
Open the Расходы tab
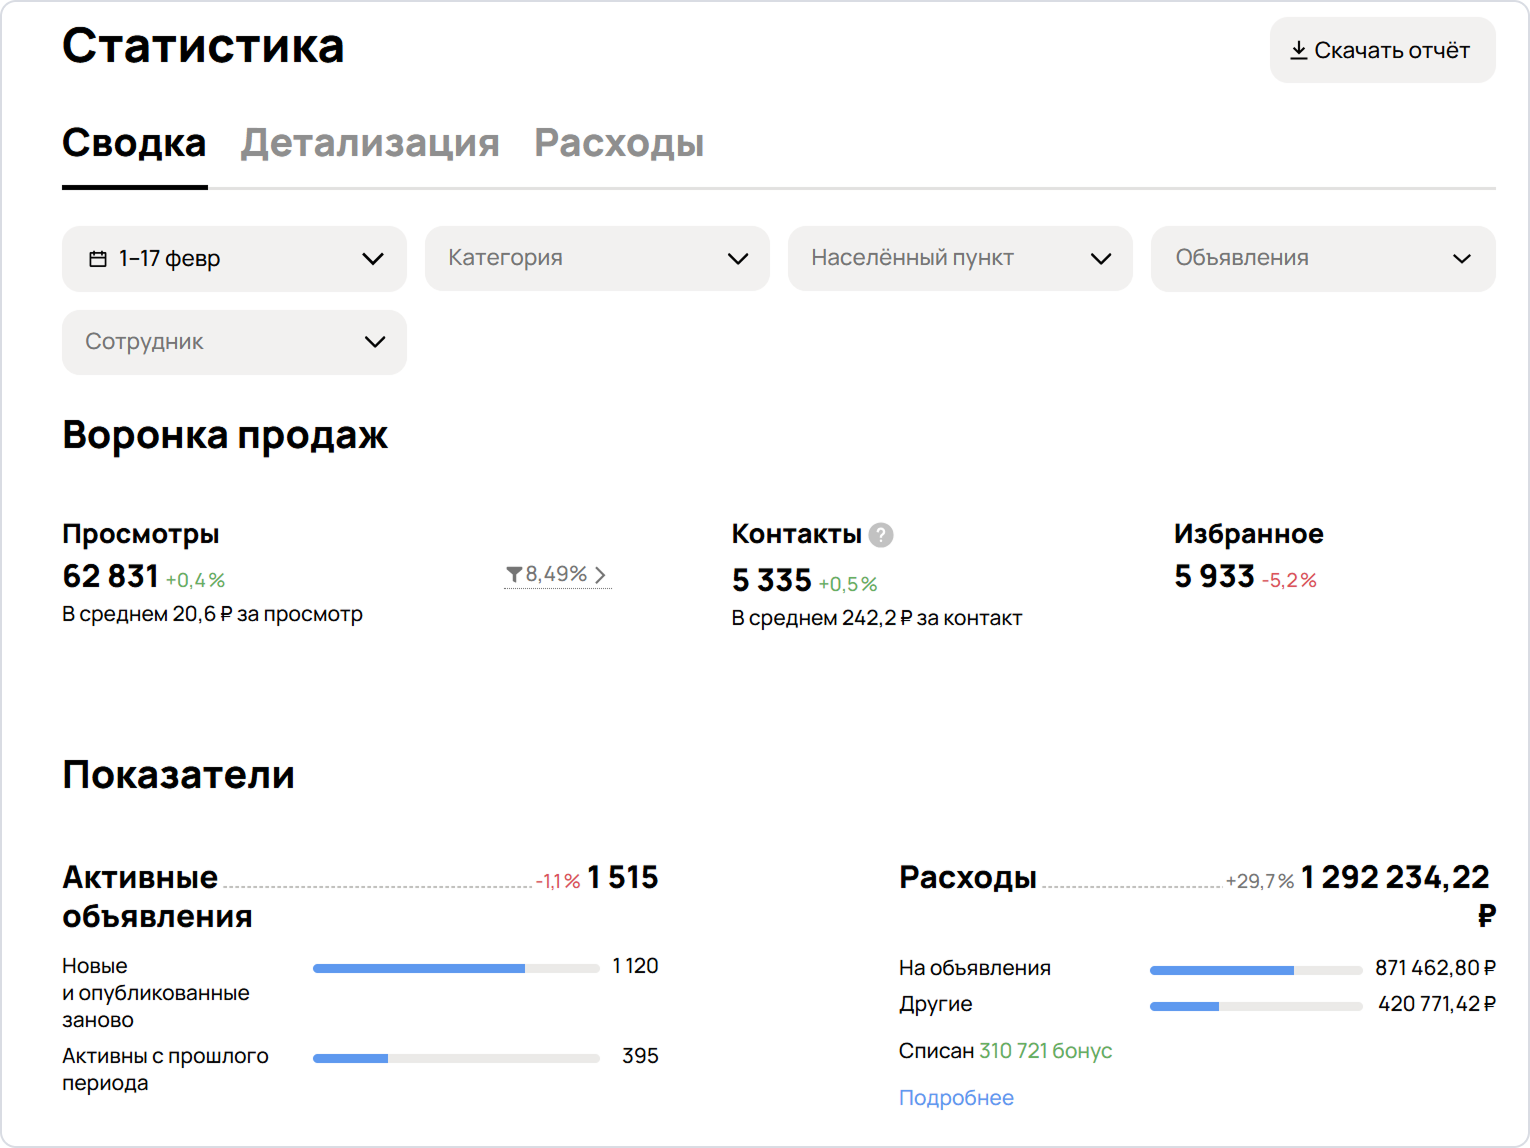pyautogui.click(x=619, y=143)
